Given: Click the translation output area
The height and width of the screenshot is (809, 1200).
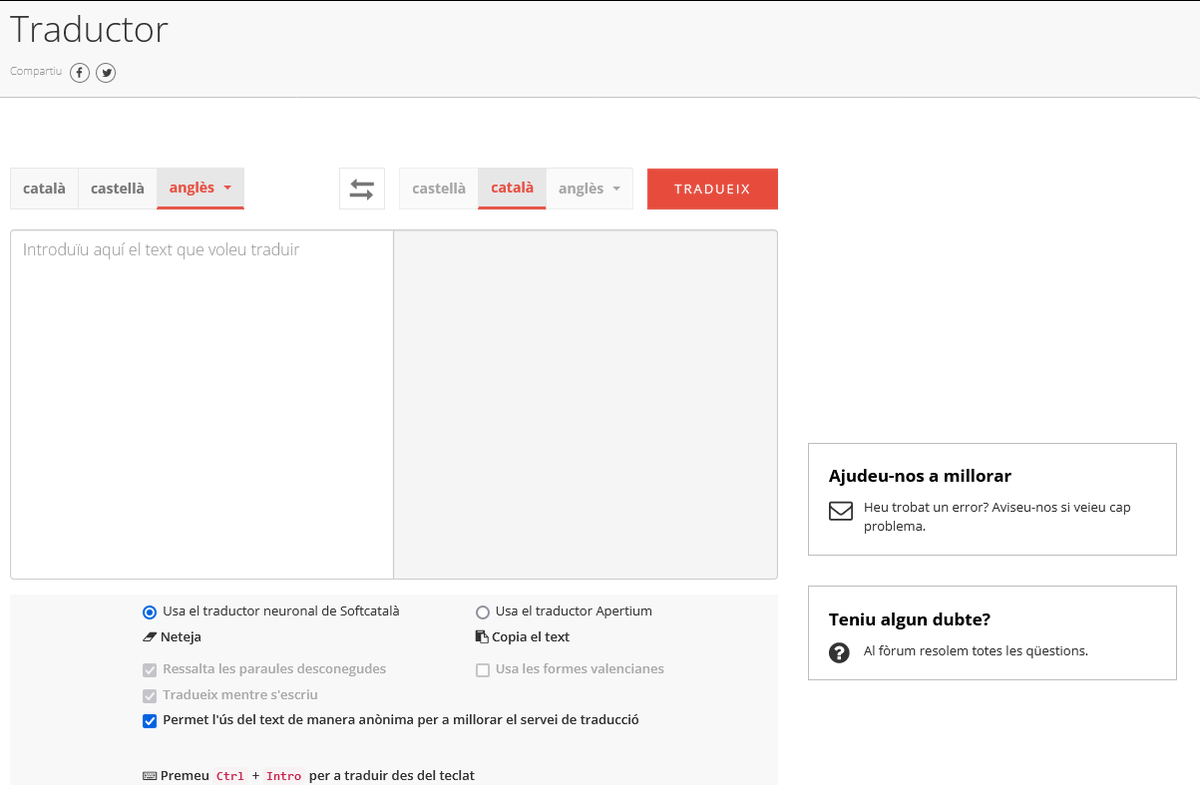Looking at the screenshot, I should click(x=585, y=404).
